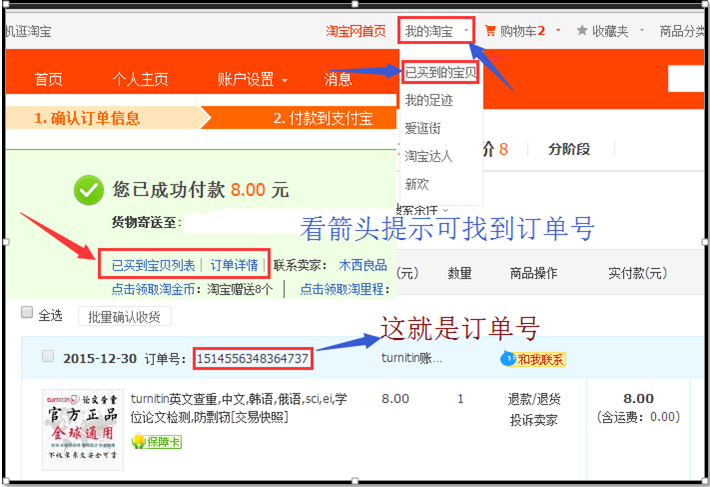
Task: Click the order number 1514556348364737
Action: click(x=253, y=358)
